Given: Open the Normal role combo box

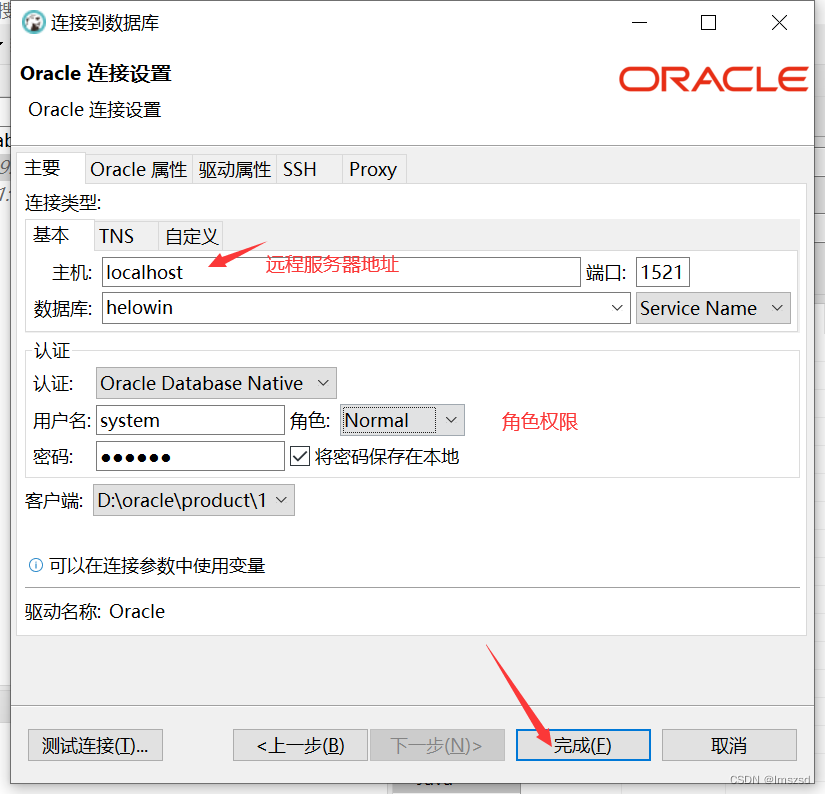Looking at the screenshot, I should [449, 420].
